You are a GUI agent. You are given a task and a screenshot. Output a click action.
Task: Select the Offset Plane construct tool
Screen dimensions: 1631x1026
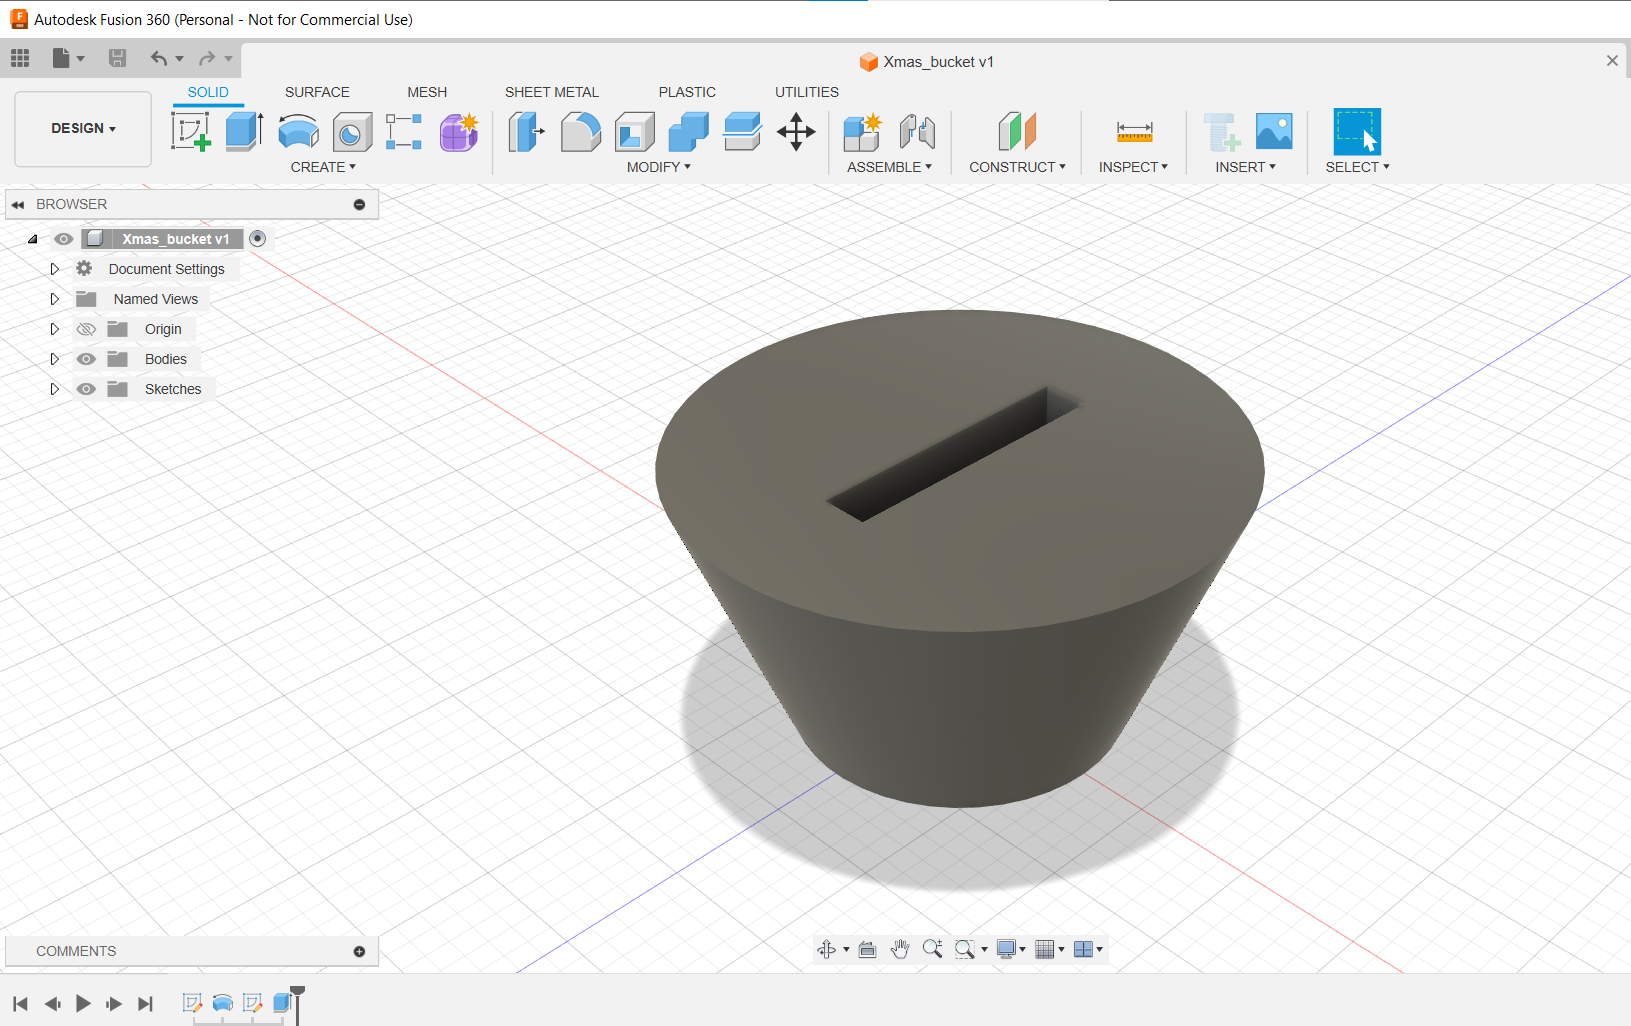tap(1017, 131)
